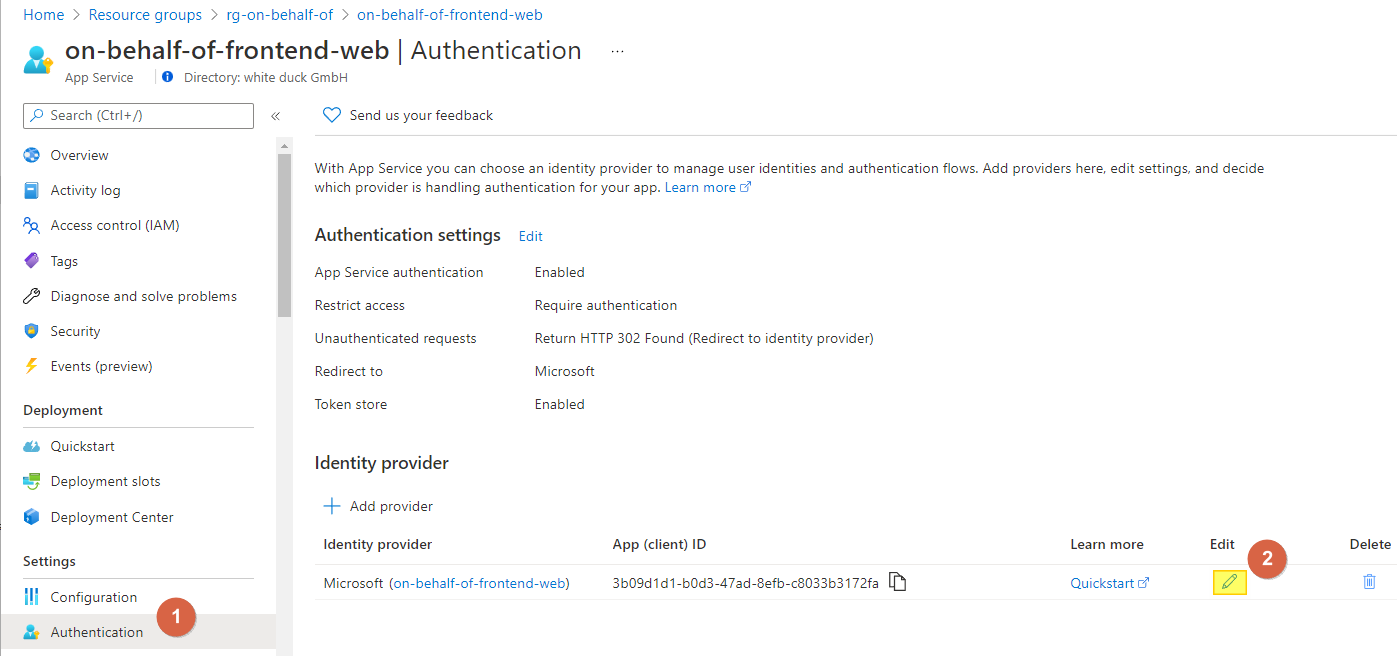This screenshot has height=656, width=1397.
Task: Click on-behalf-of-frontend-web breadcrumb link
Action: click(x=450, y=15)
